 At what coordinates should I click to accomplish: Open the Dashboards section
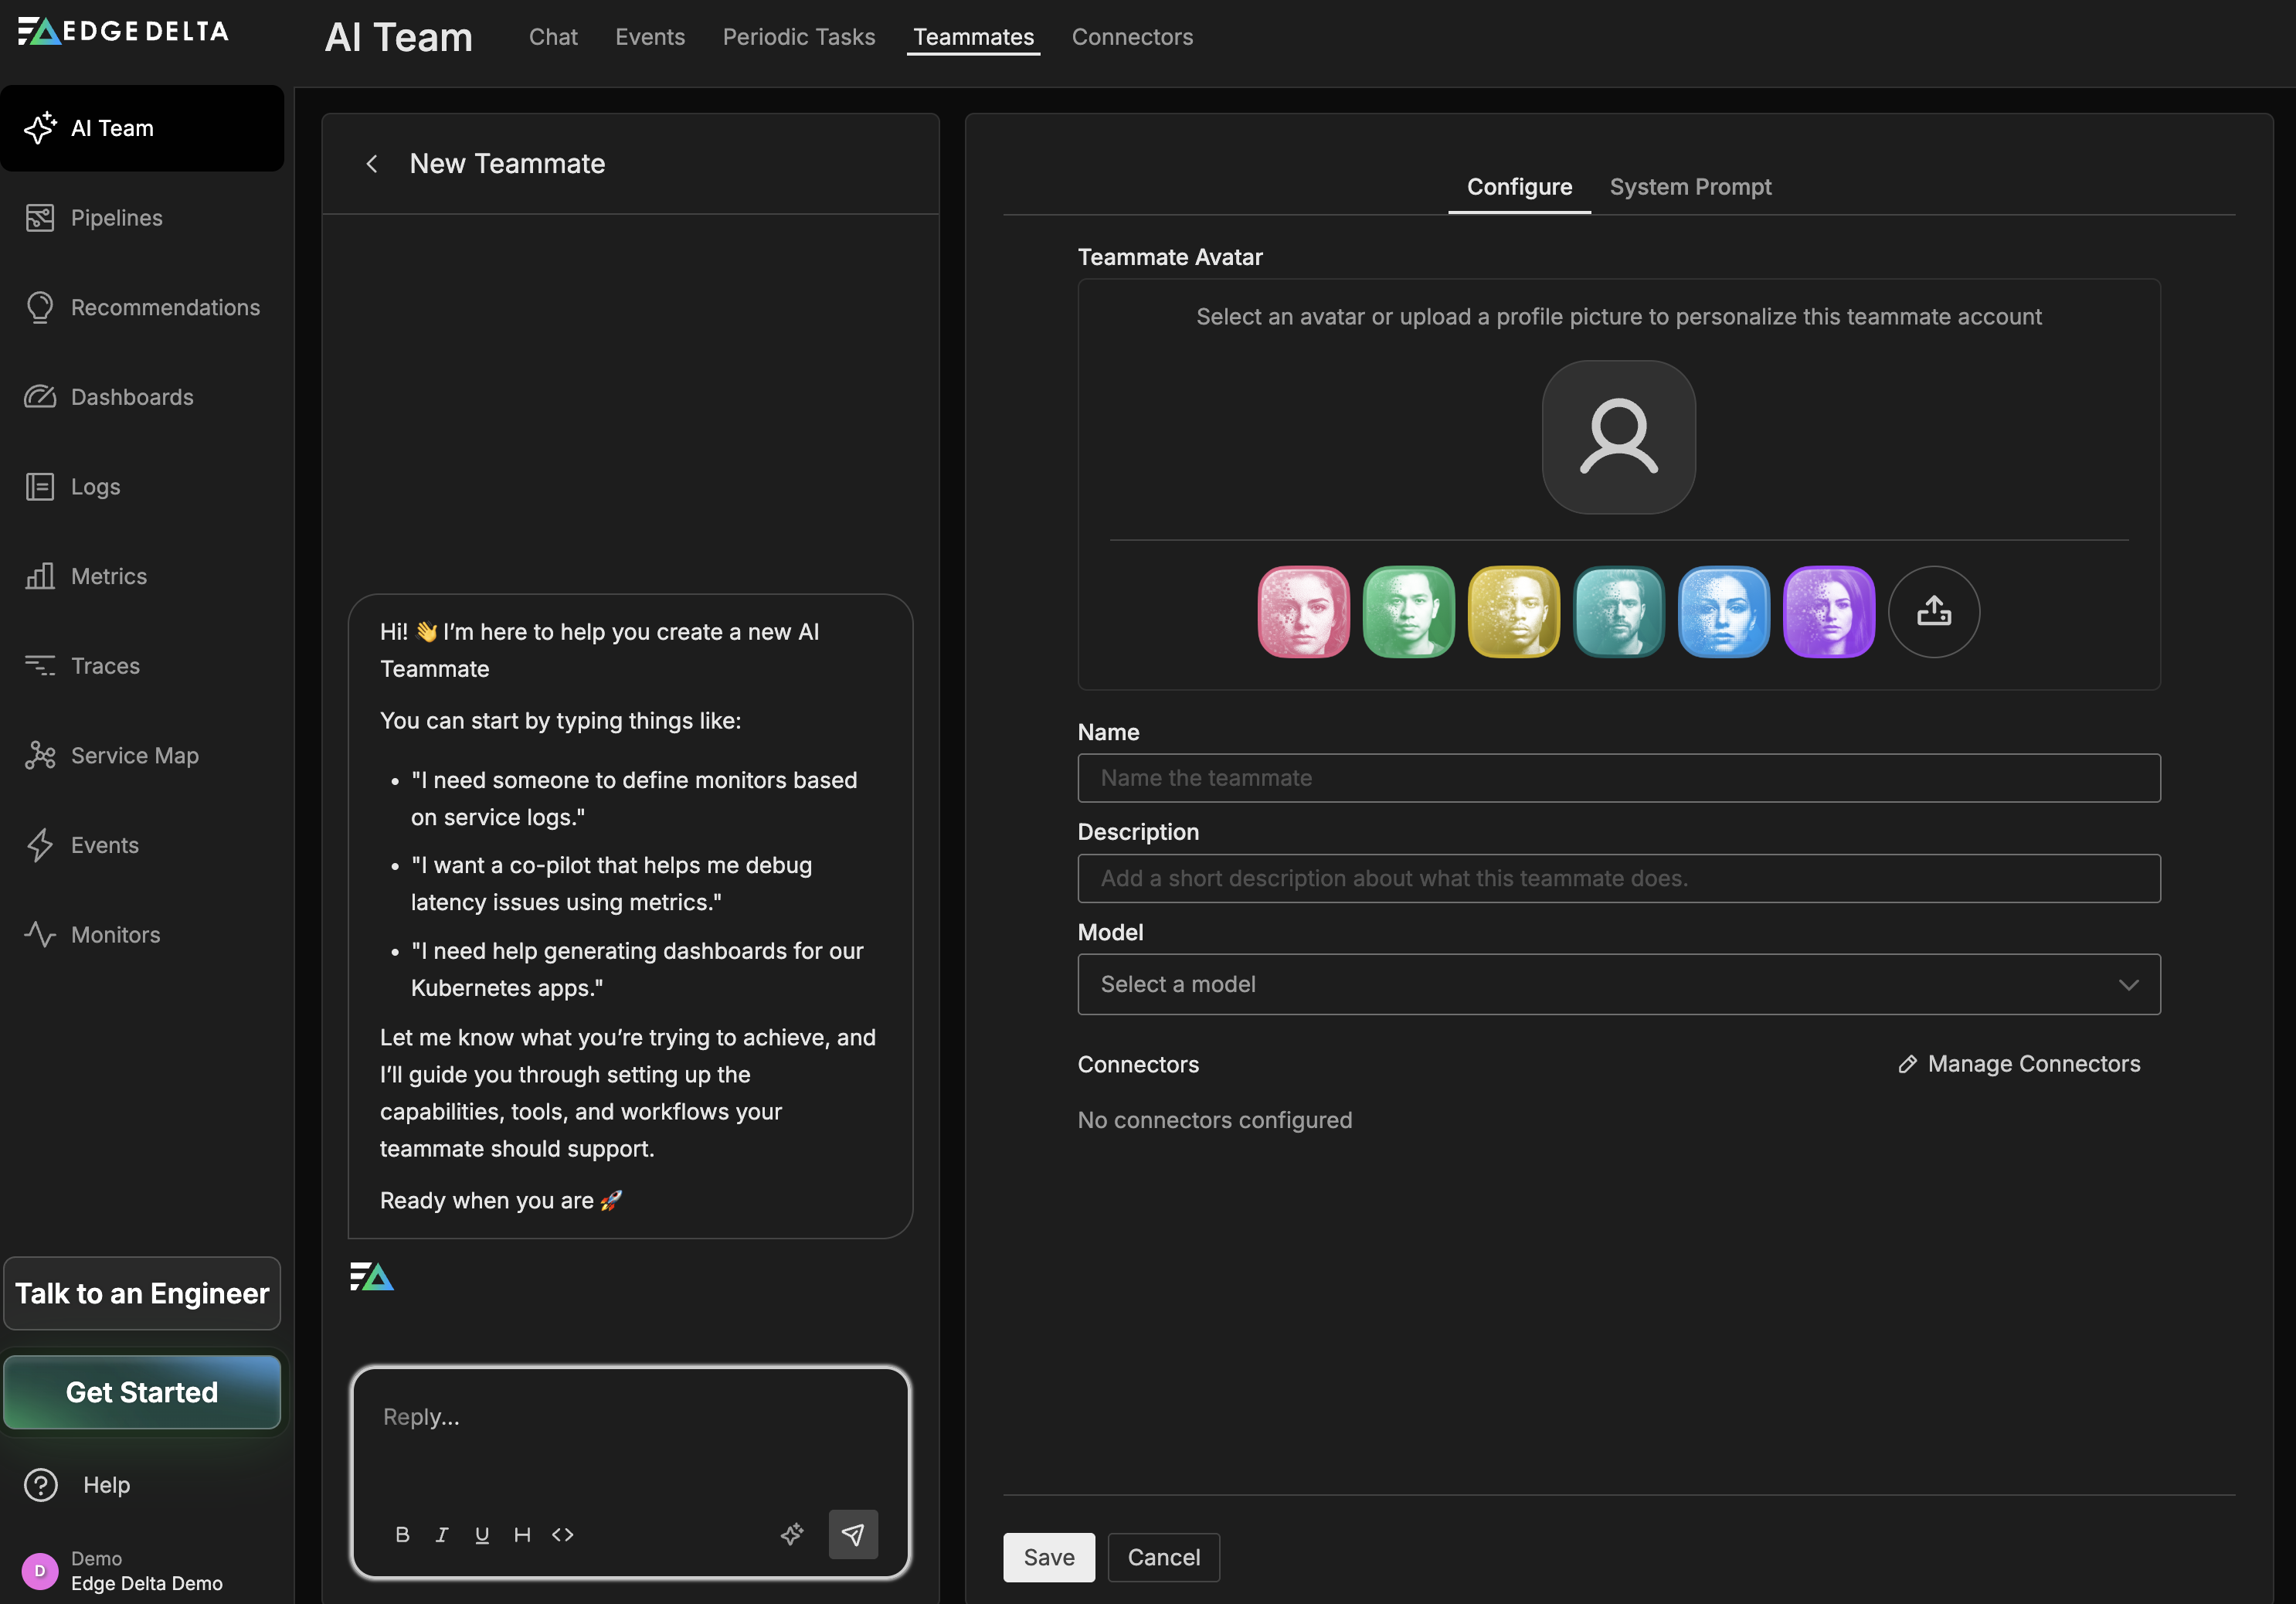tap(131, 397)
